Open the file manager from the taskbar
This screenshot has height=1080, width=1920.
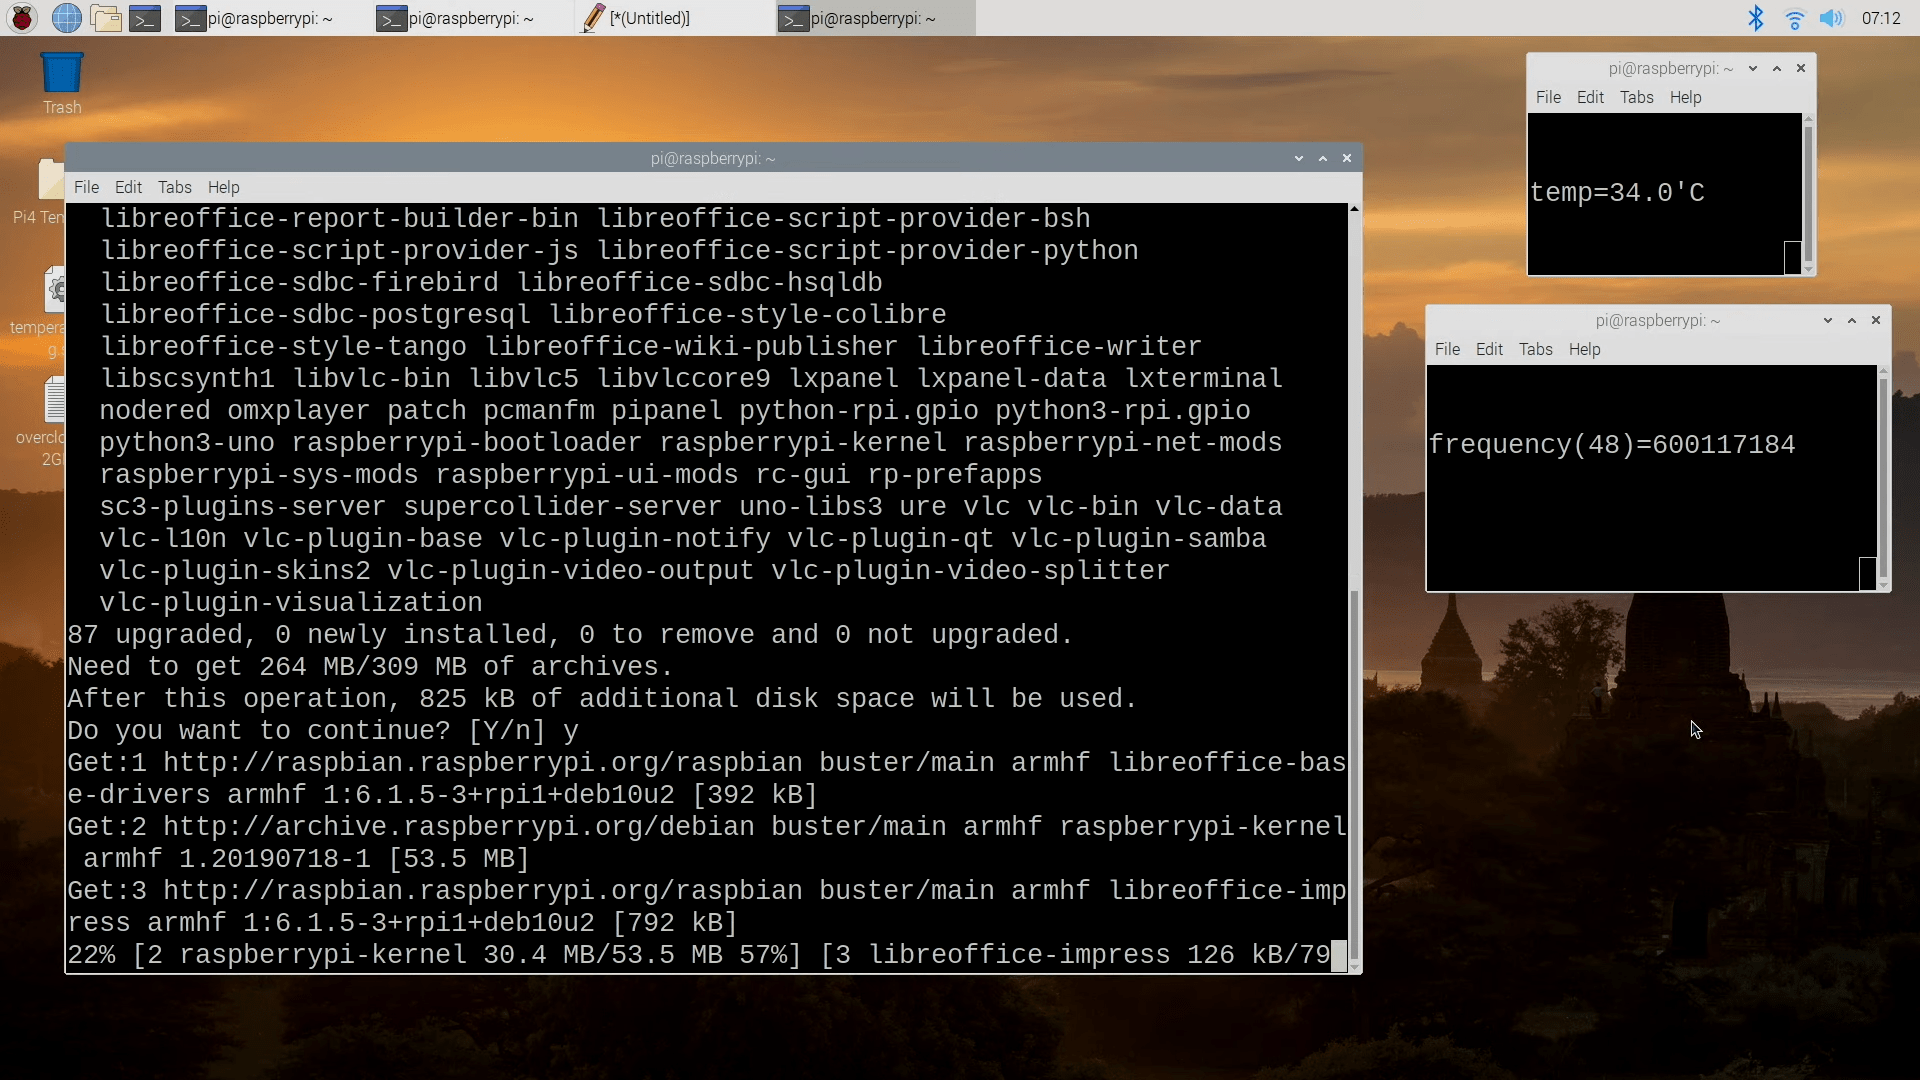[x=105, y=17]
